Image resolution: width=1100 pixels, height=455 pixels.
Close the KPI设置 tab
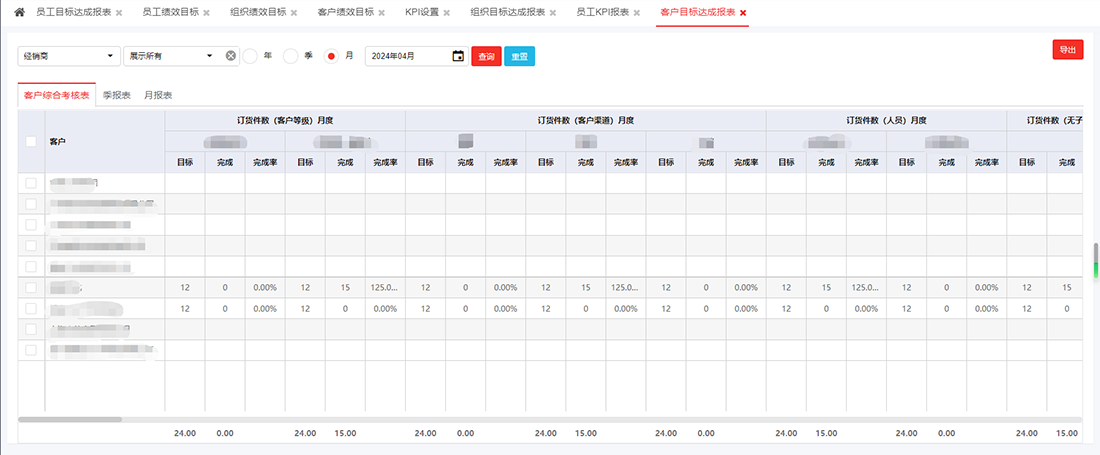[x=447, y=13]
